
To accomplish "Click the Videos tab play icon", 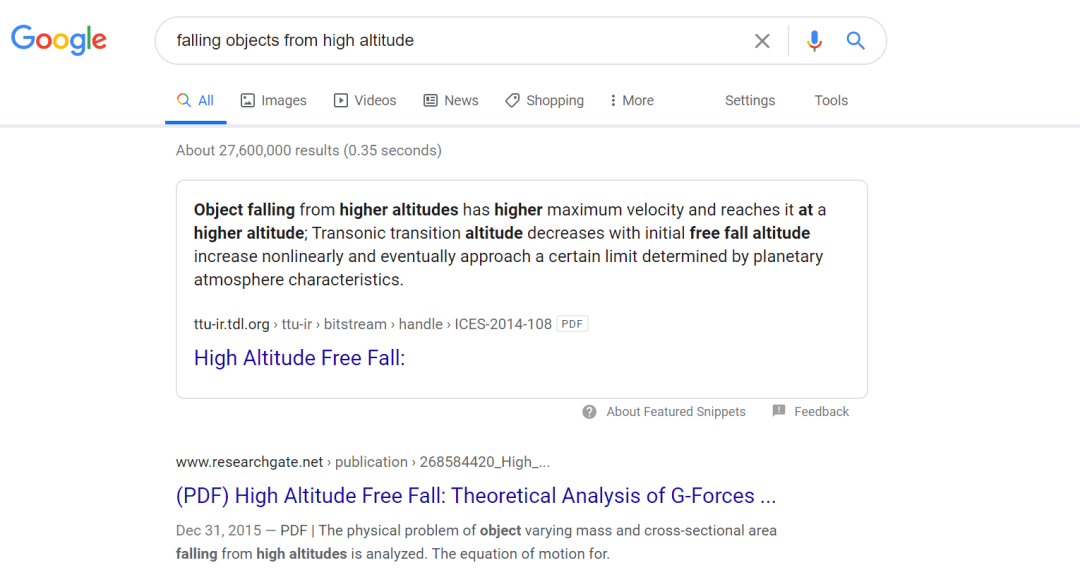I will tap(341, 101).
